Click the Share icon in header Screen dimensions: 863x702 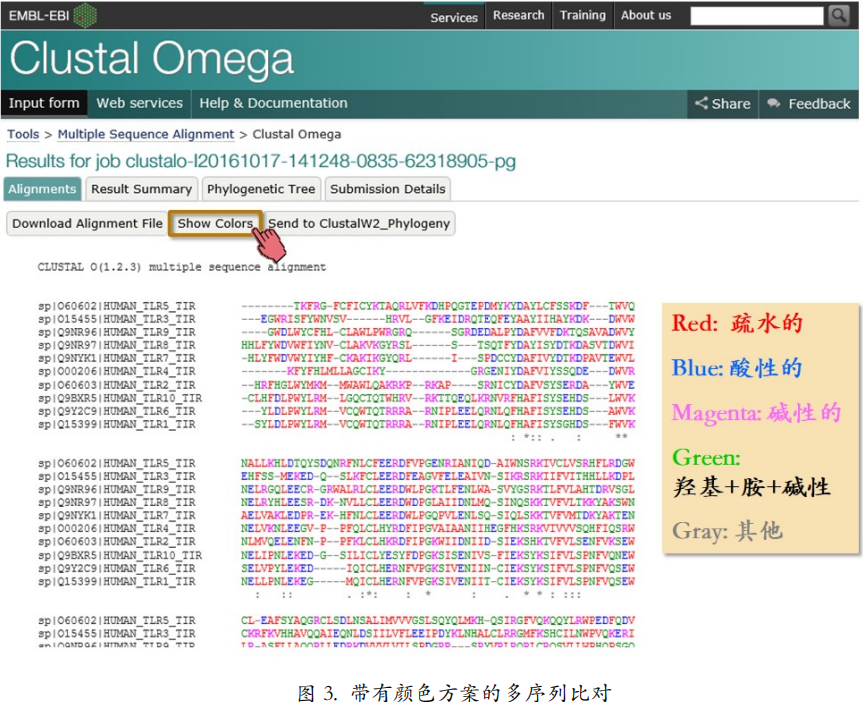(x=701, y=103)
